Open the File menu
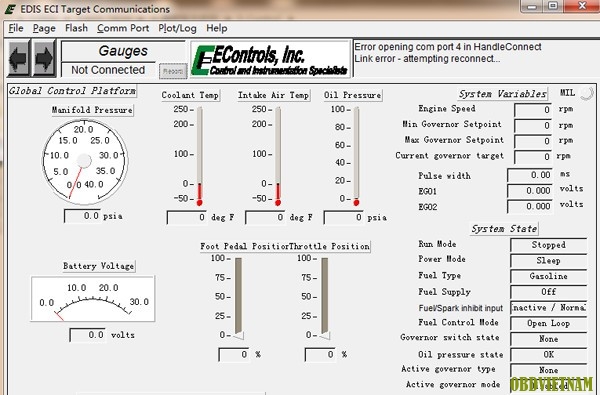This screenshot has width=600, height=395. point(16,28)
